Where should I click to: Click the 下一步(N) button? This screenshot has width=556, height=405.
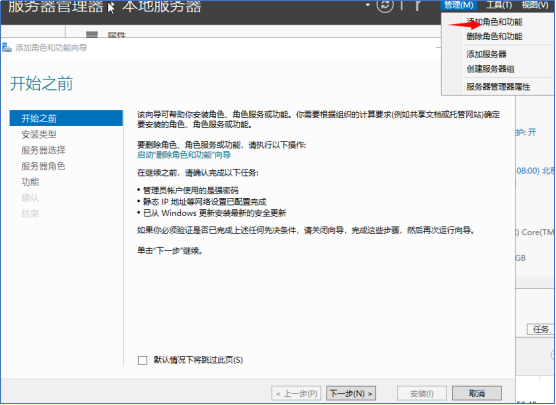351,393
